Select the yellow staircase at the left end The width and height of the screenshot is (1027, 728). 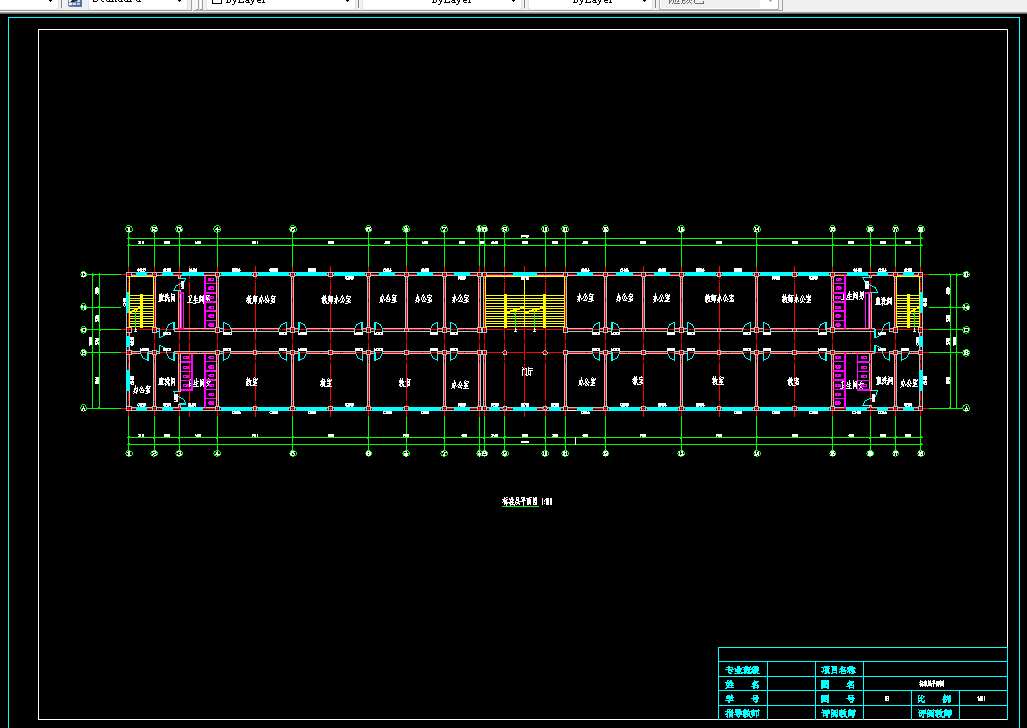(x=141, y=302)
